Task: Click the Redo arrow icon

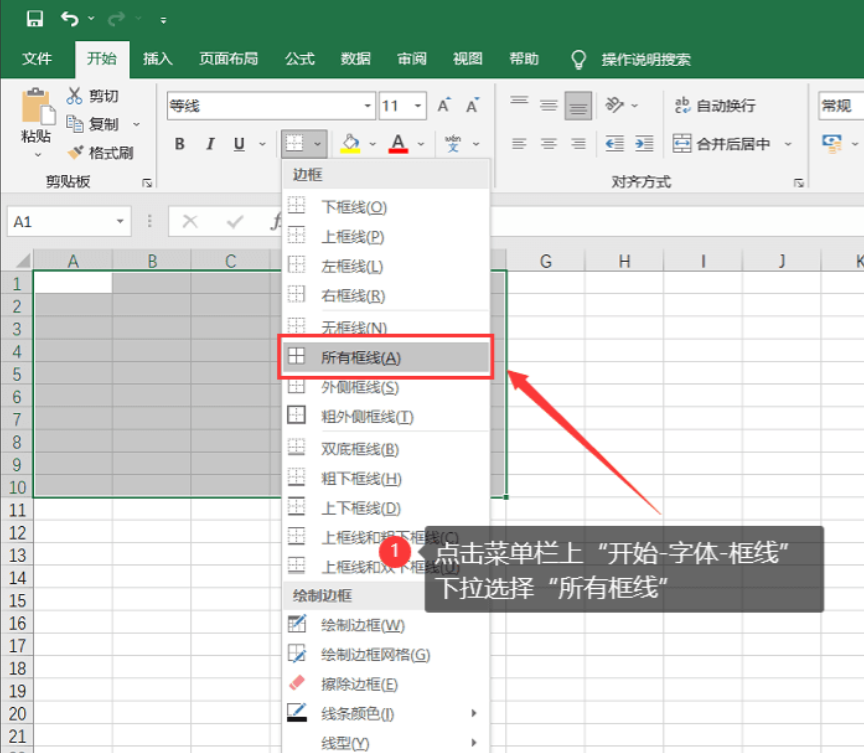Action: [116, 19]
